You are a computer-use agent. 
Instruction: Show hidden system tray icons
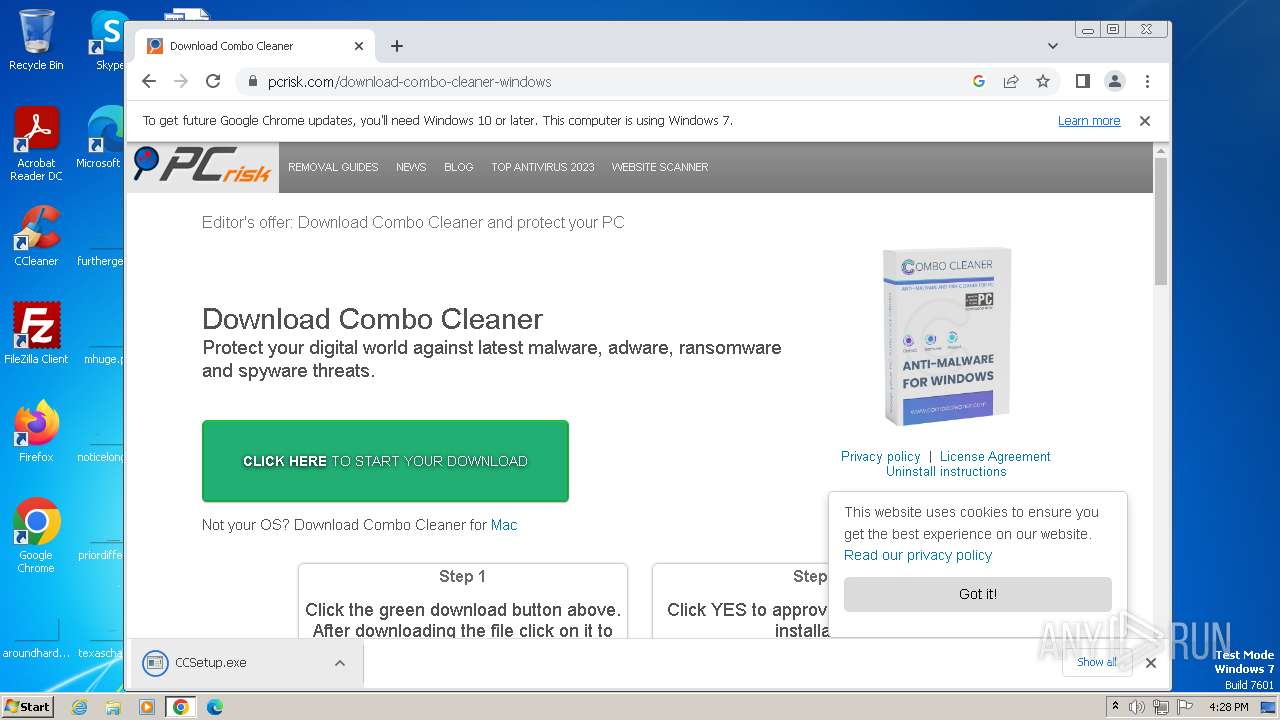point(1116,707)
